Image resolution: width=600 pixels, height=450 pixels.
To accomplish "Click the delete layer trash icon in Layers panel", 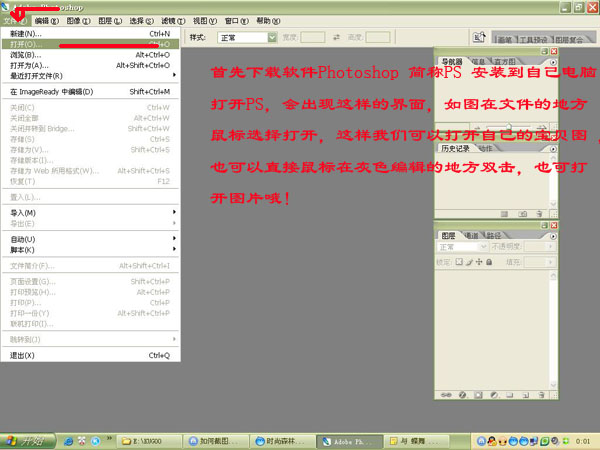I will tap(541, 395).
